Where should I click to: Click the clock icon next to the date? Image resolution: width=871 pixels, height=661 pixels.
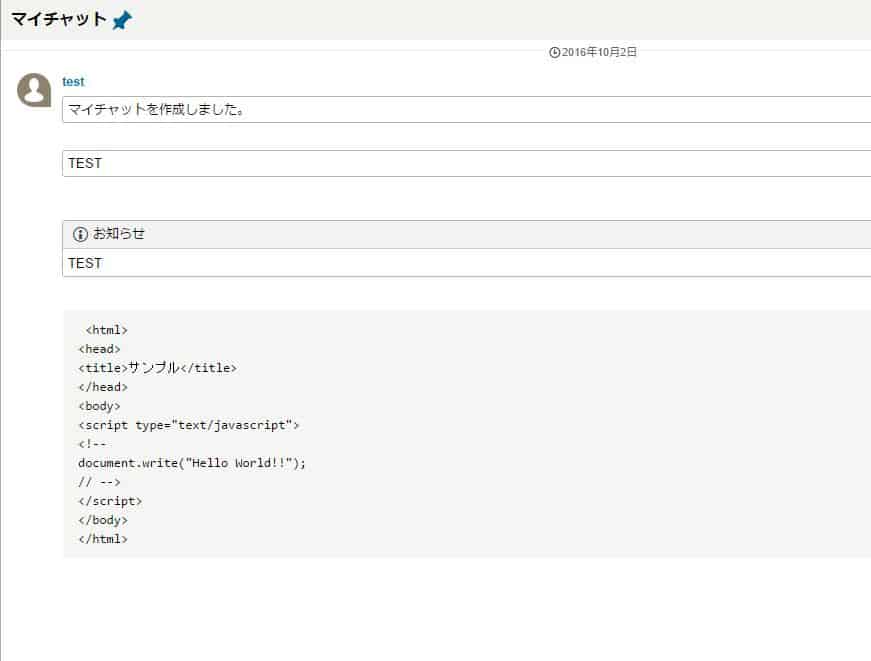[554, 52]
